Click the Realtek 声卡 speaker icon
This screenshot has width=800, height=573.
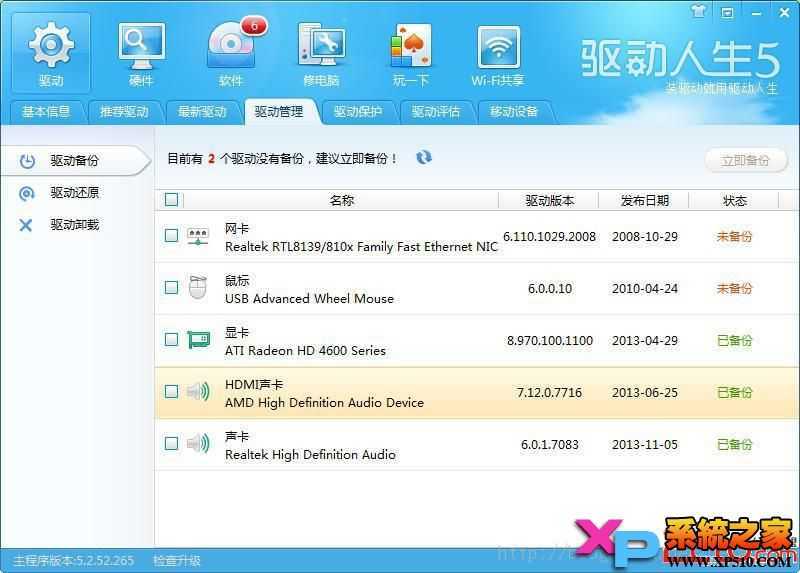click(198, 443)
